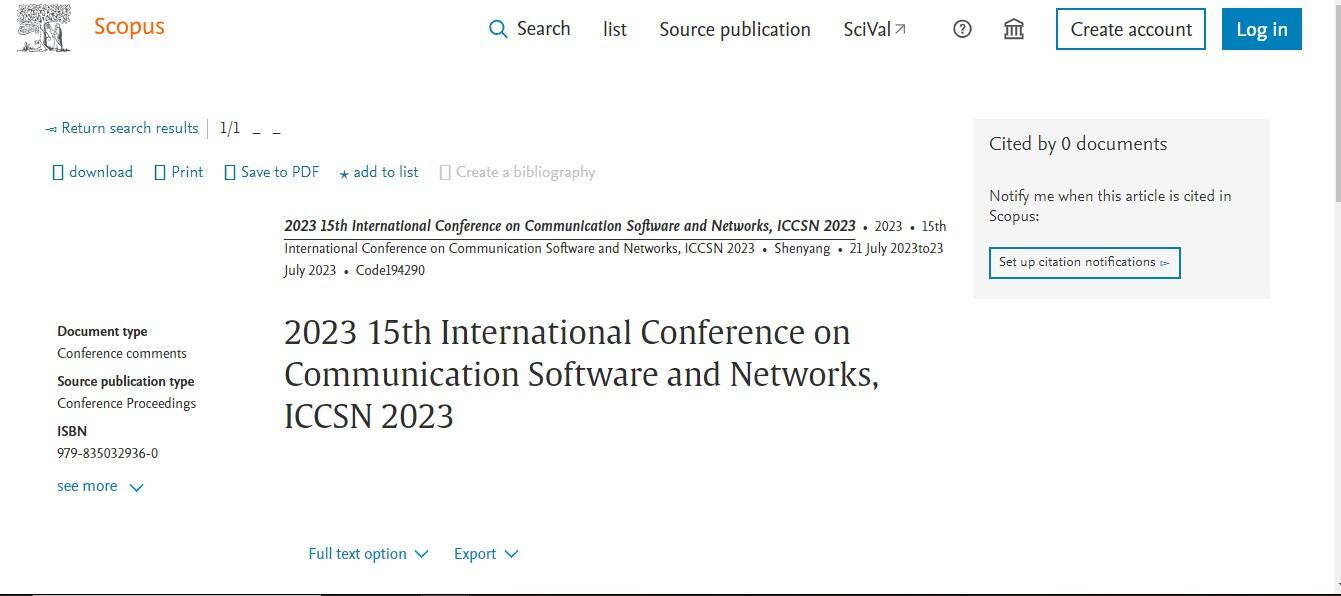Click the 1/1 result counter
This screenshot has height=596, width=1341.
(230, 128)
